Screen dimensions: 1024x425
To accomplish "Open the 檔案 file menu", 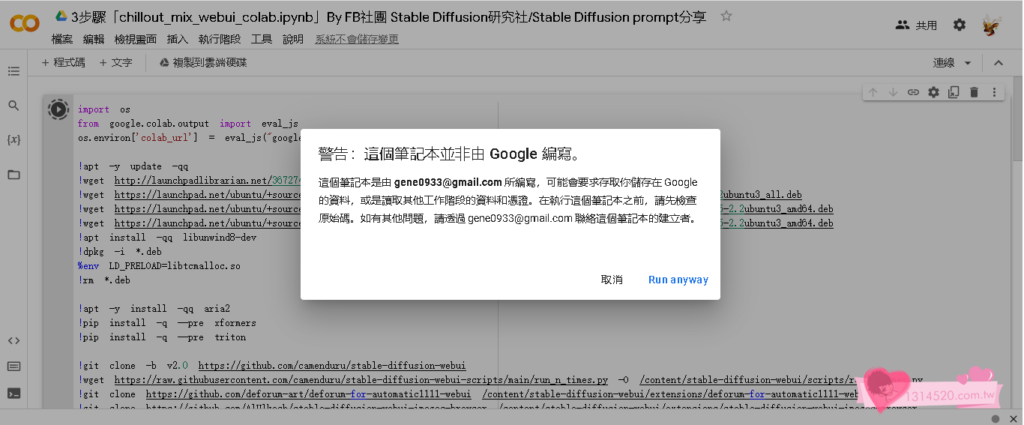I will 63,40.
